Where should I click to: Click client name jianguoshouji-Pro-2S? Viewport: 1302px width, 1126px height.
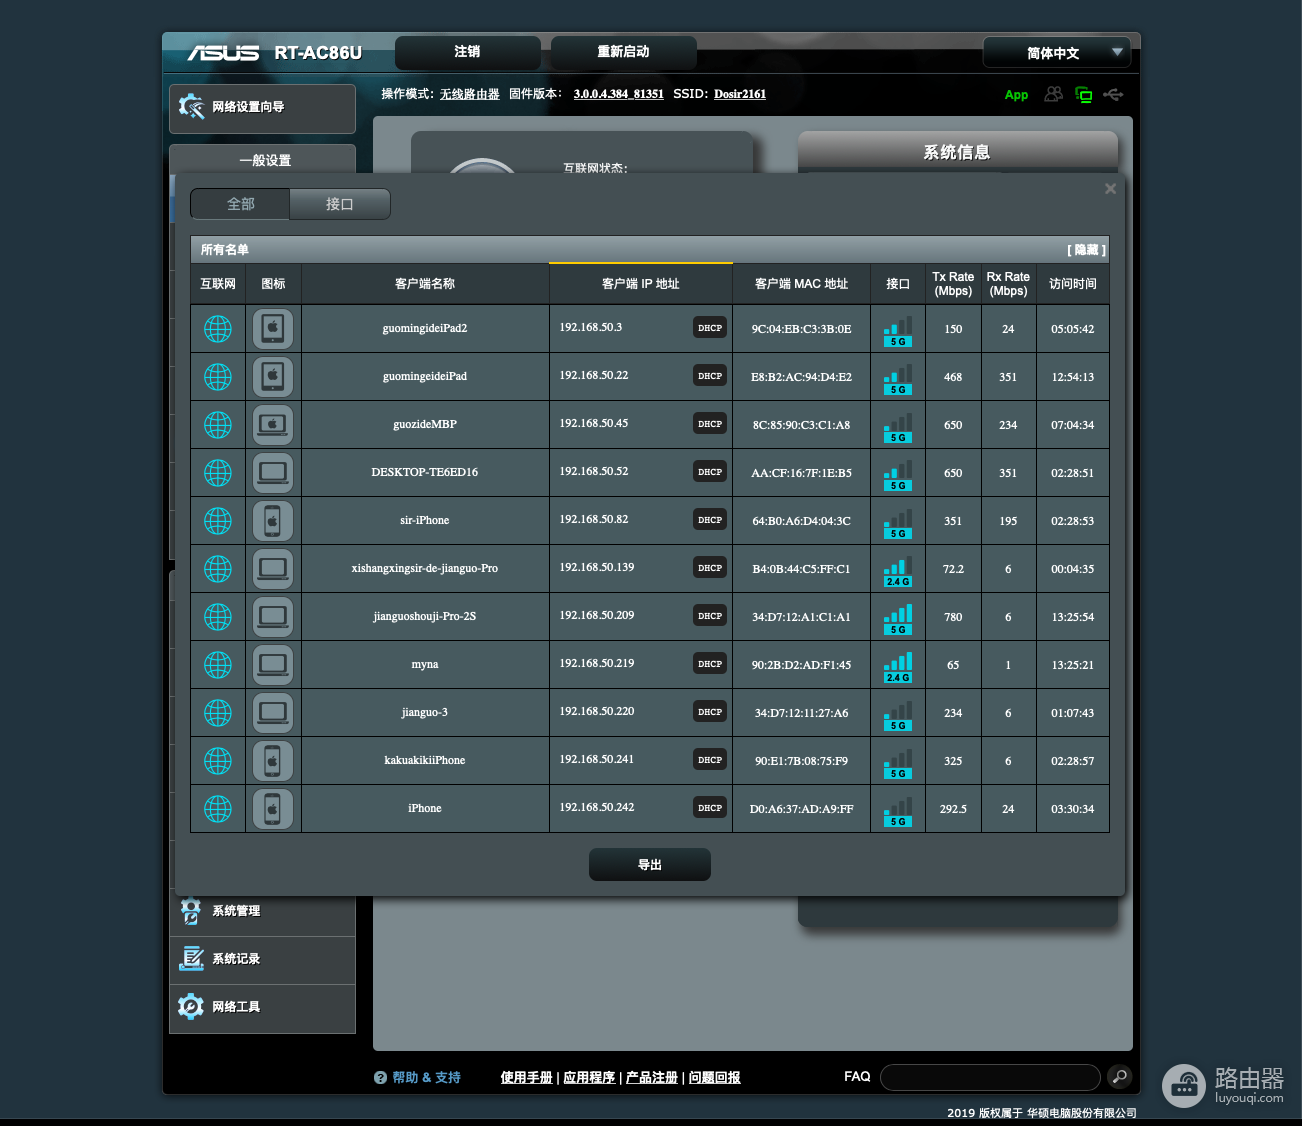(x=425, y=617)
